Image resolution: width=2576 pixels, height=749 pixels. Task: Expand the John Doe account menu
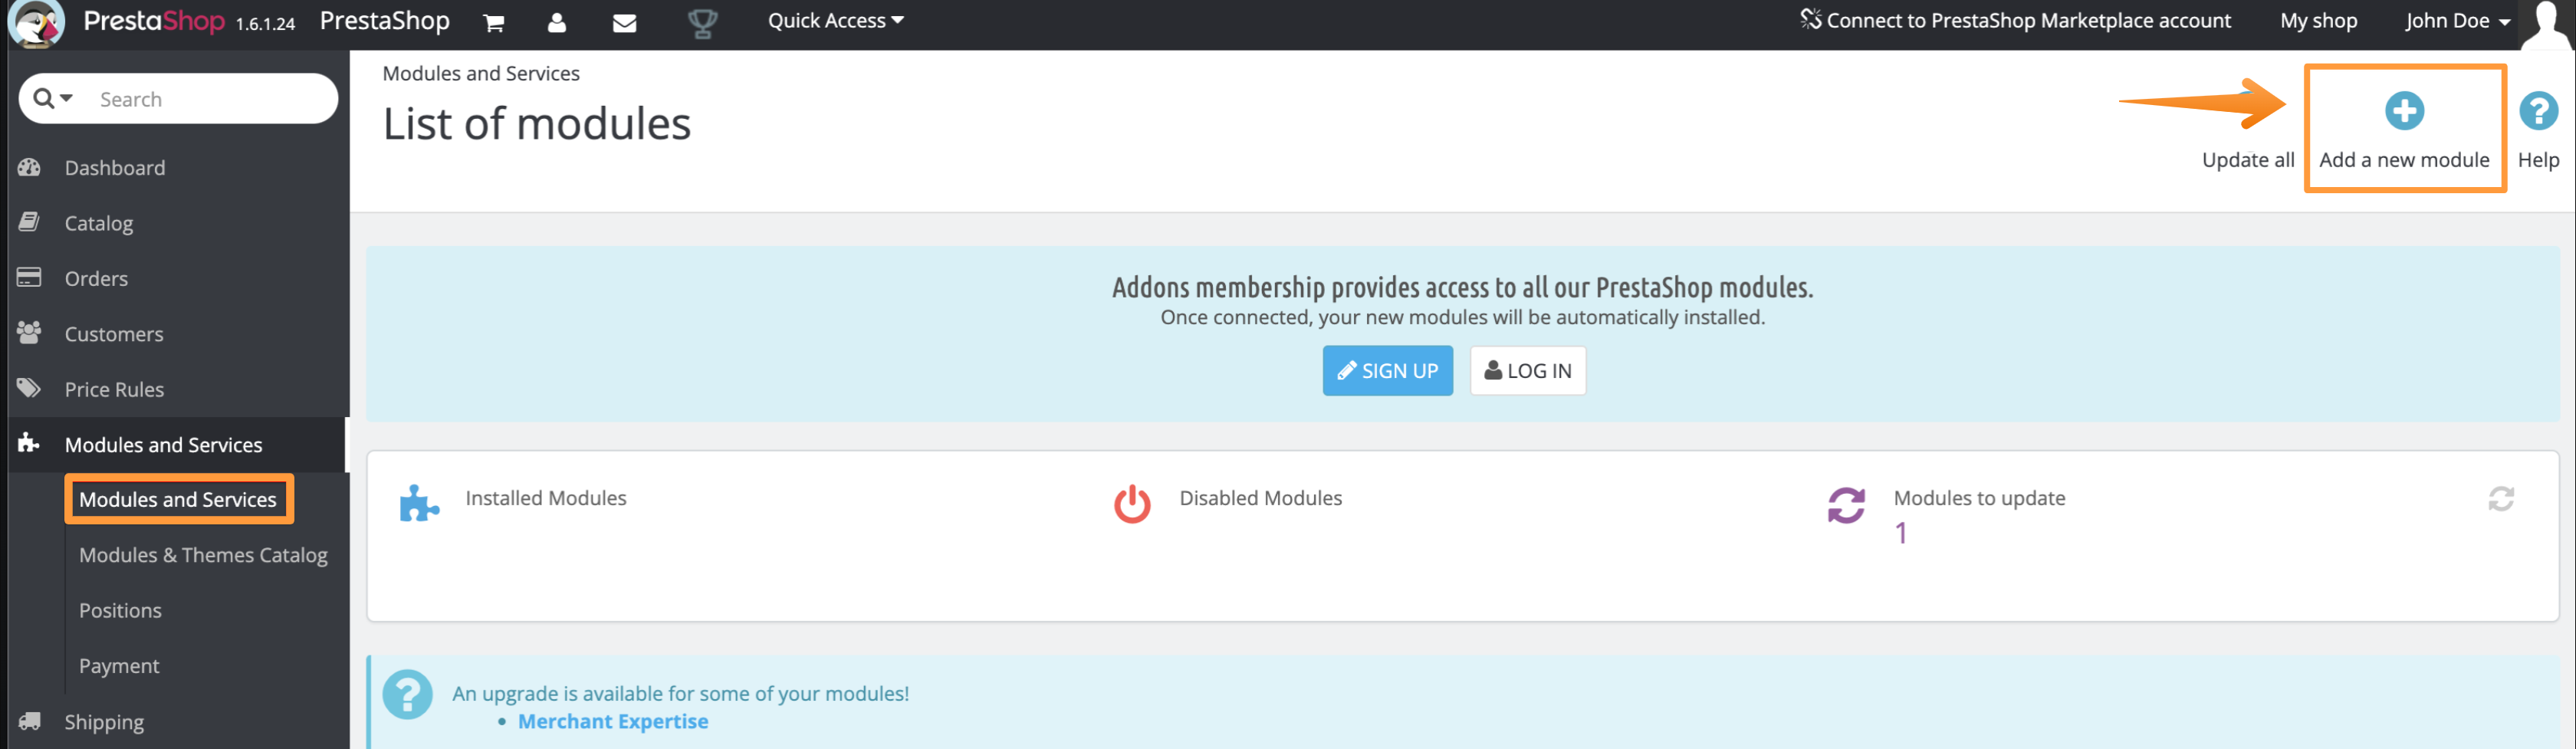pos(2457,20)
